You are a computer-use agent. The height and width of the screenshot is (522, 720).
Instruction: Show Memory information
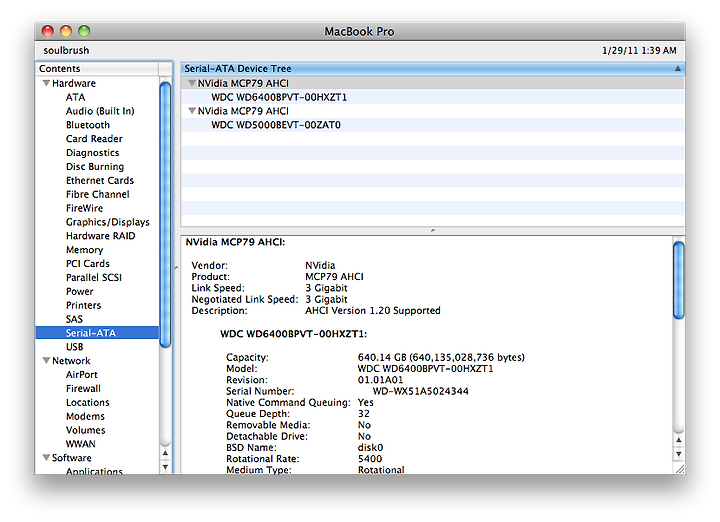(84, 250)
